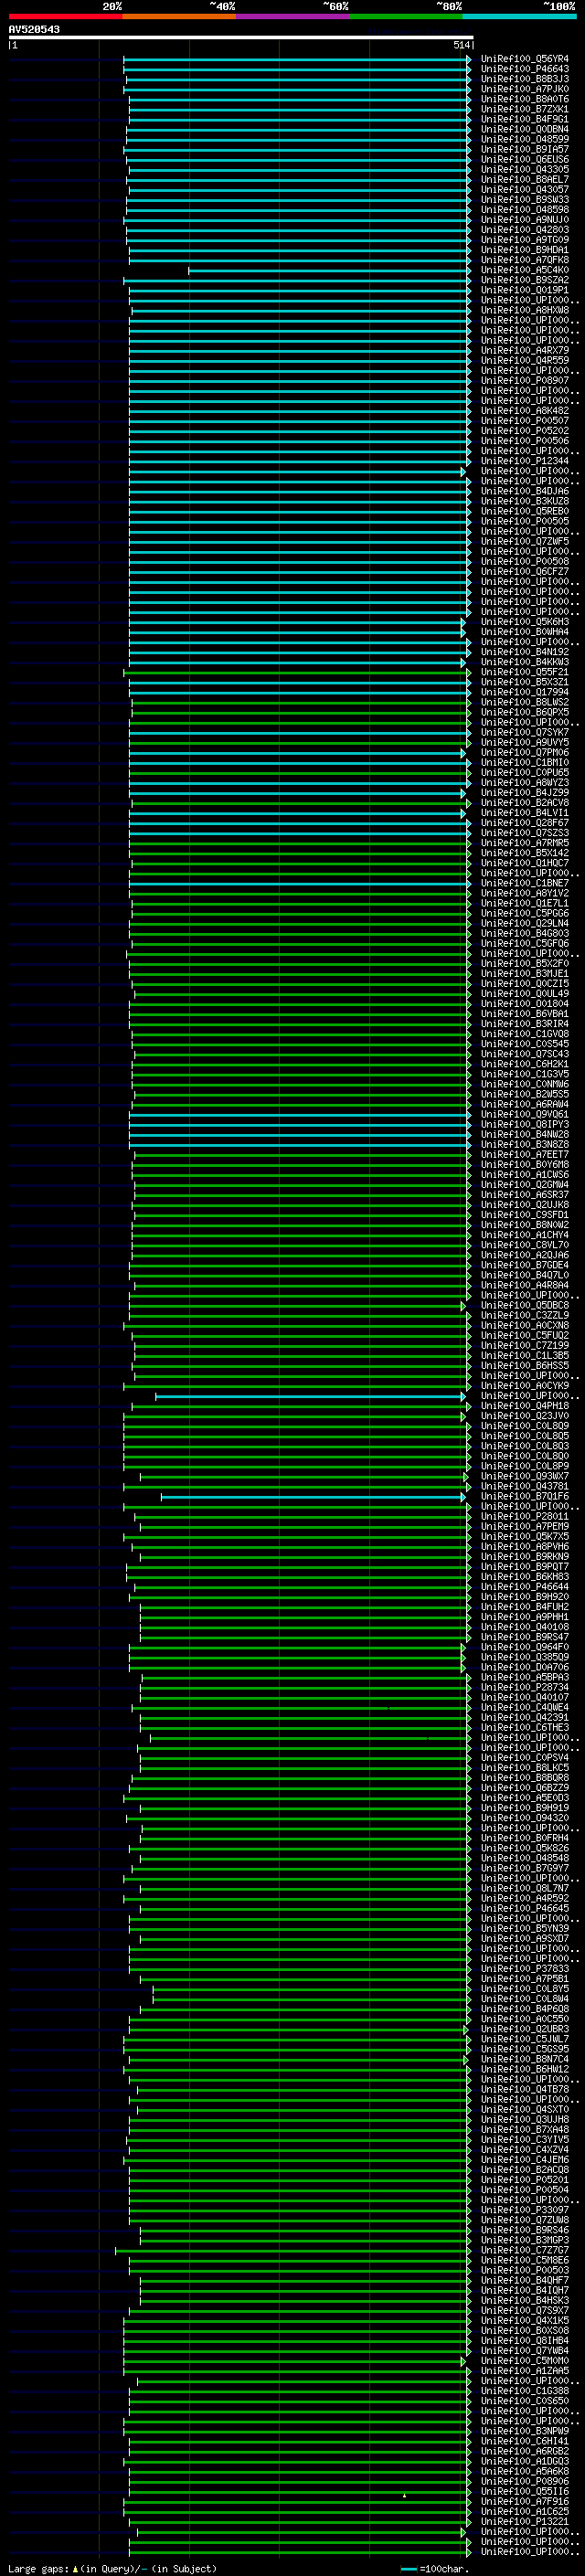Click the query end position 514
Image resolution: width=585 pixels, height=2576 pixels.
pos(461,45)
